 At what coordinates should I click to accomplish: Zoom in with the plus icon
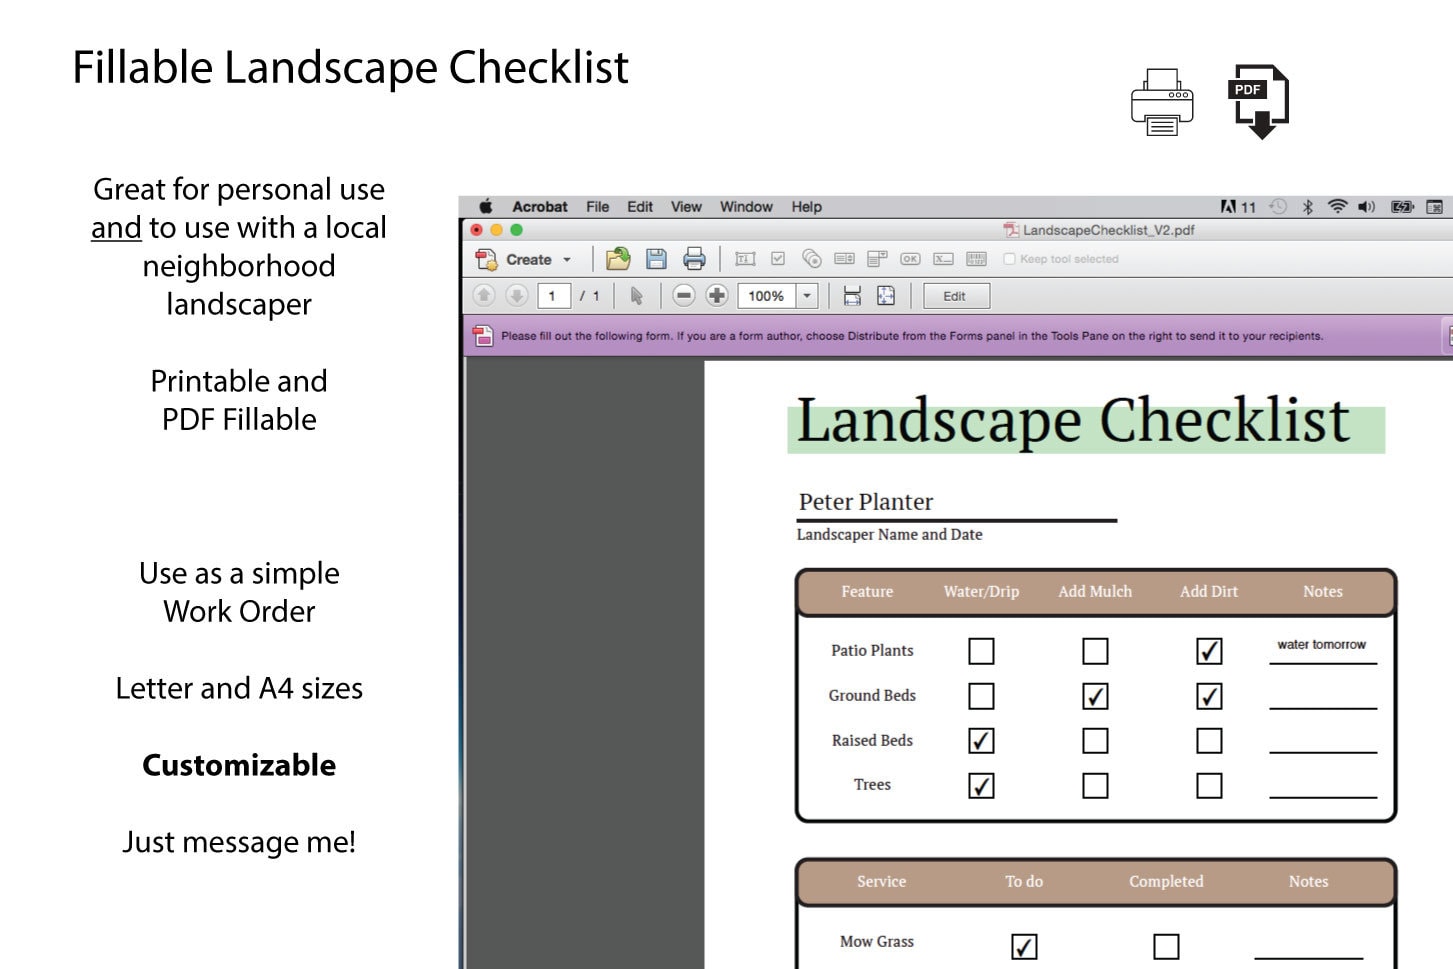click(x=716, y=295)
